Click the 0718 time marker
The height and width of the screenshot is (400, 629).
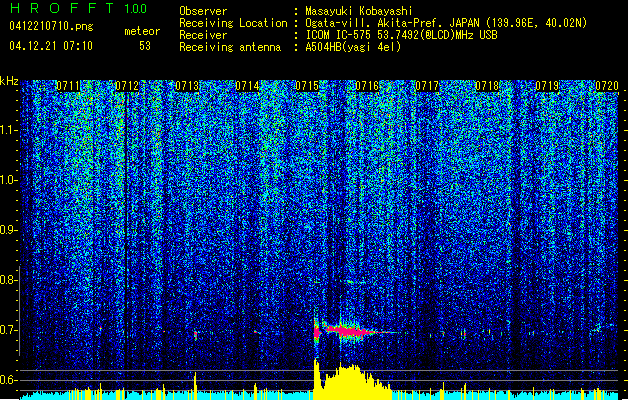tap(487, 86)
